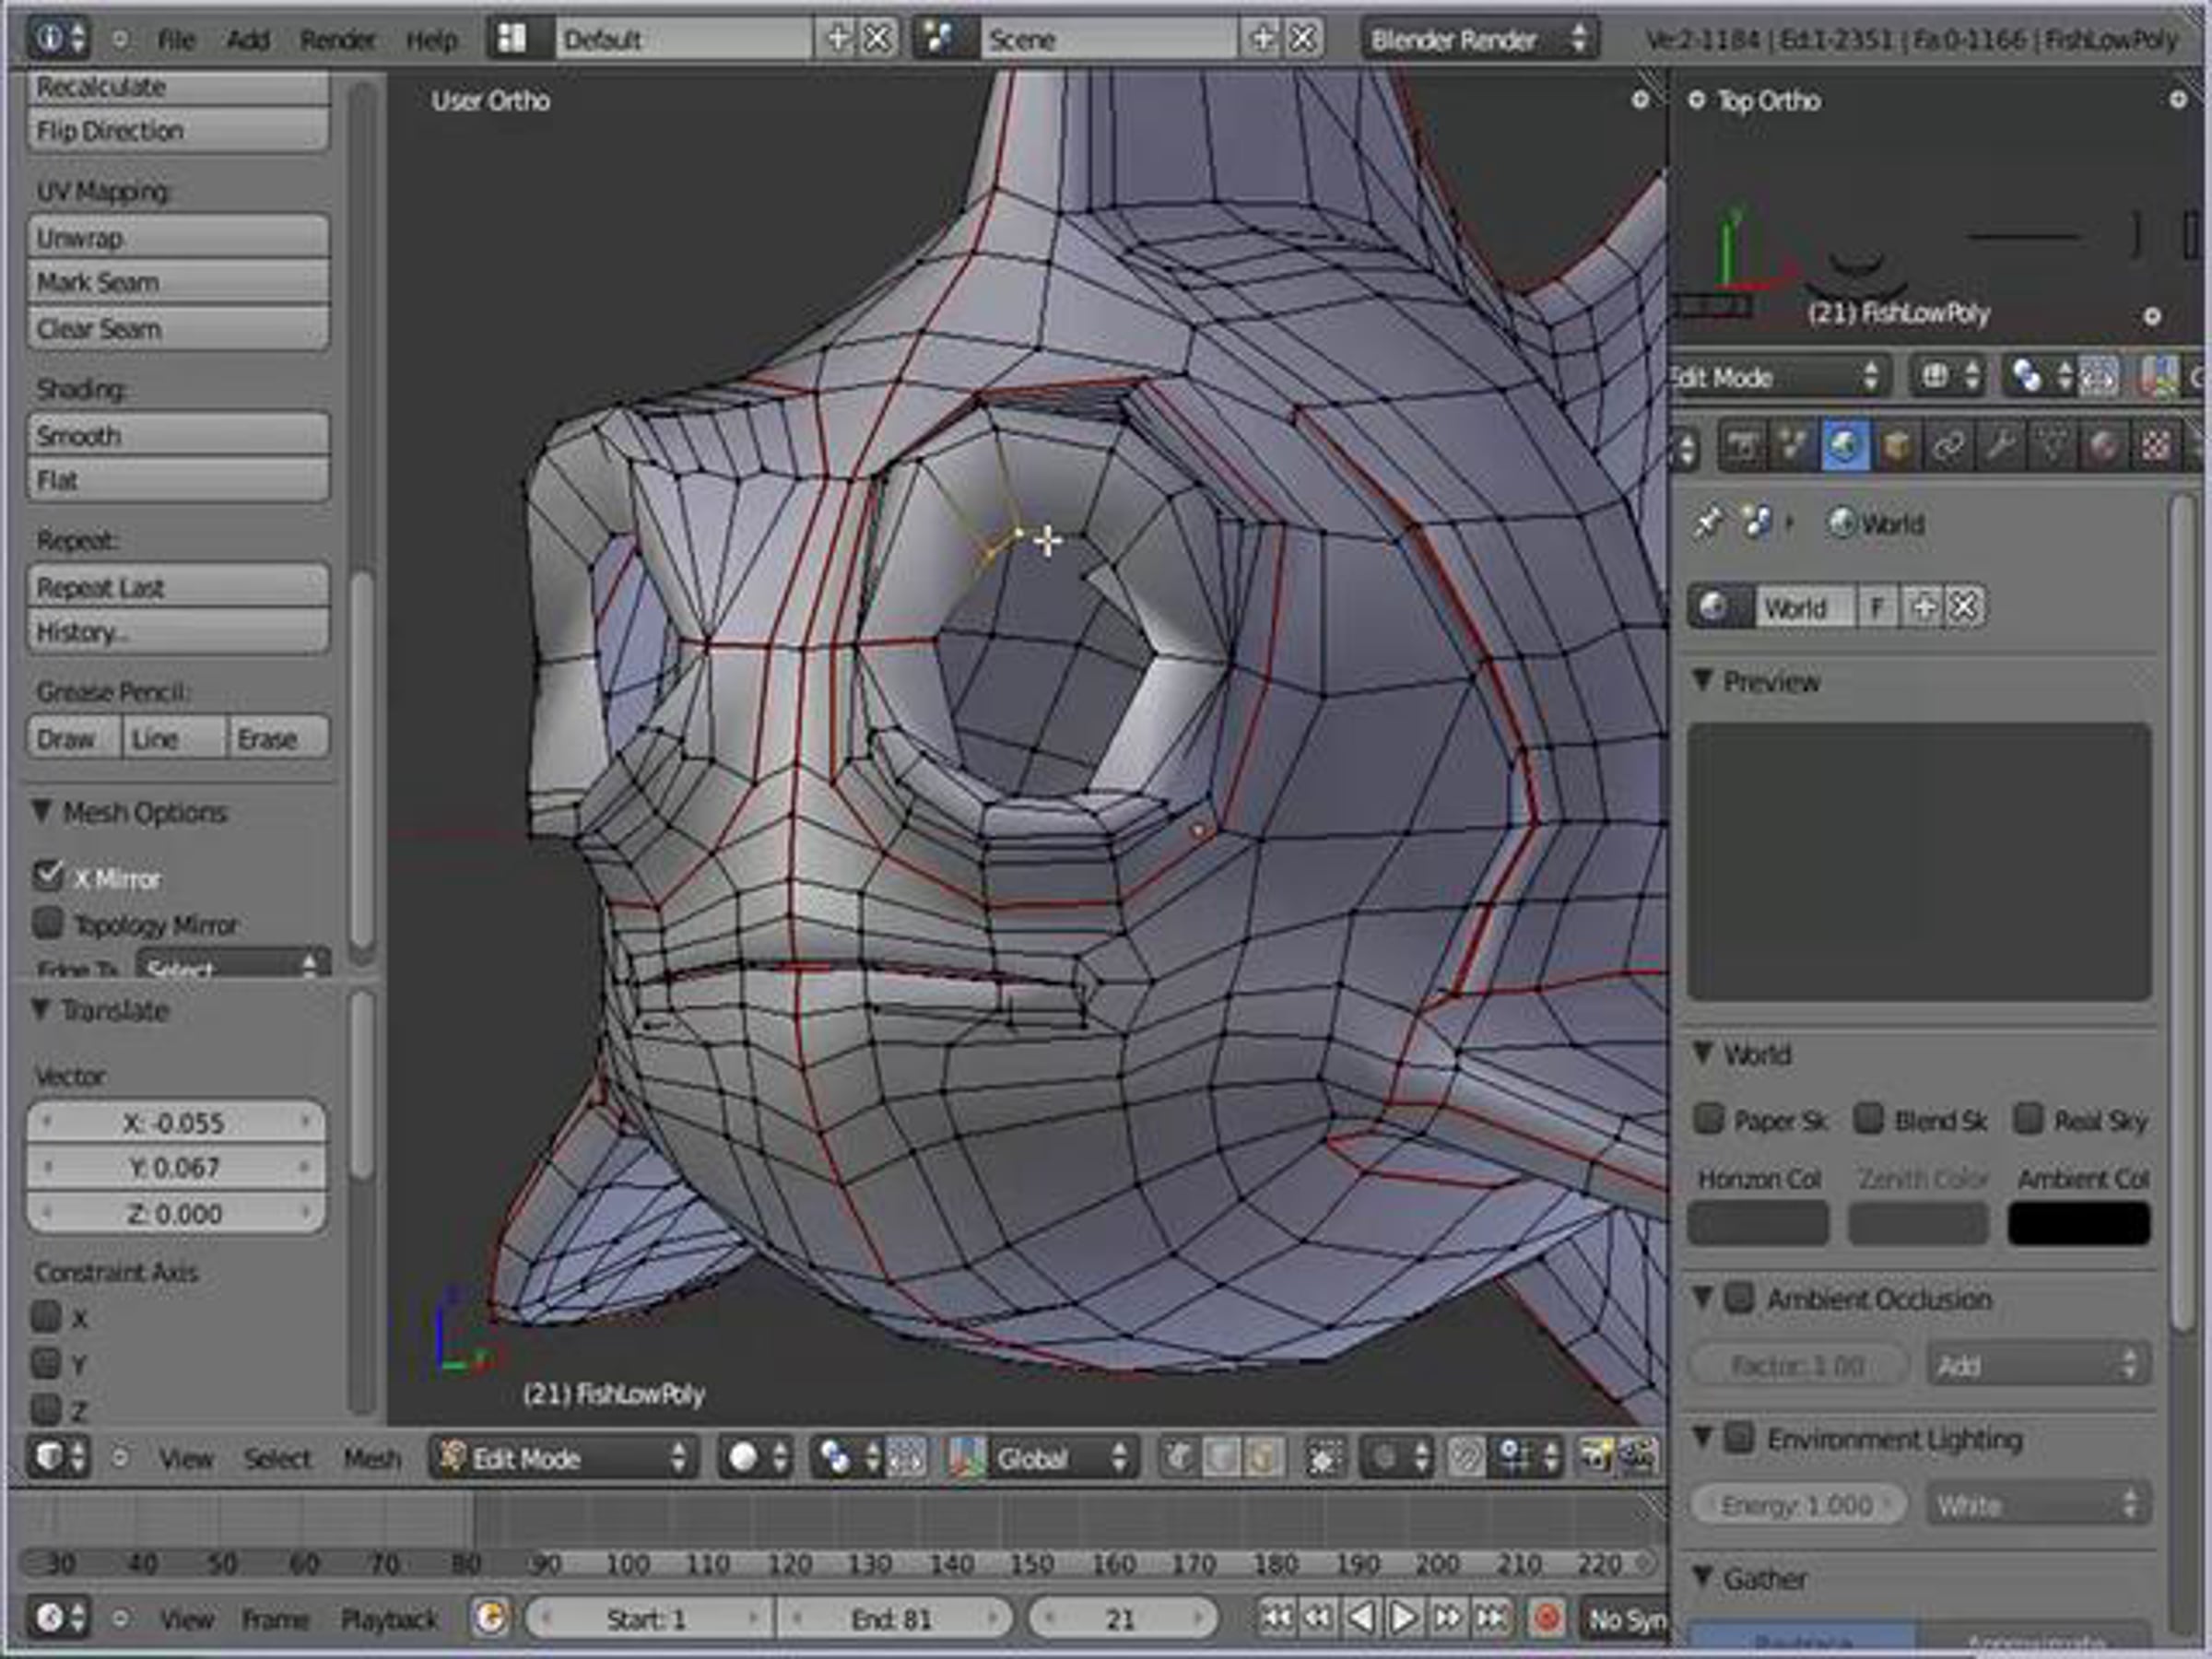Viewport: 2212px width, 1659px height.
Task: Open the Object properties tab cube icon
Action: coord(1896,447)
